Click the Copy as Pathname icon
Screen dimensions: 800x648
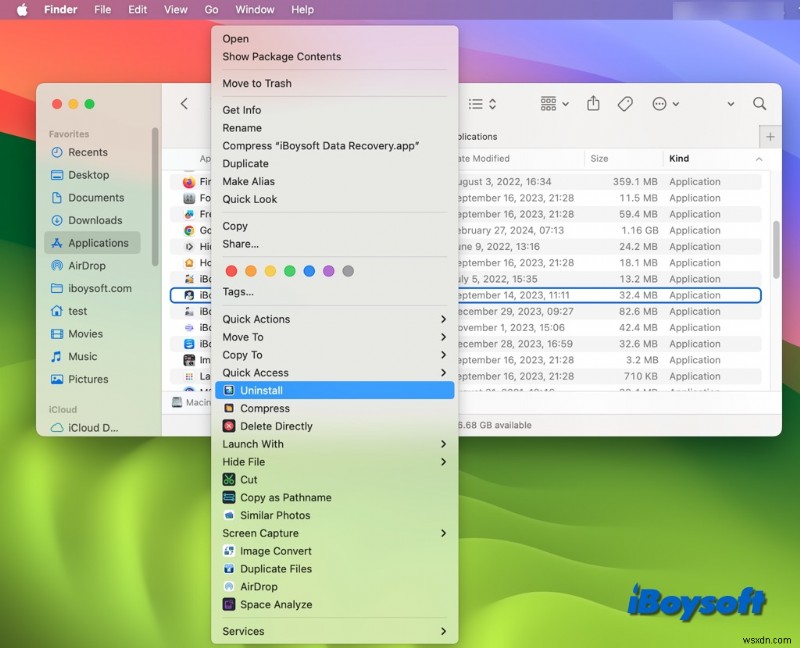[229, 497]
